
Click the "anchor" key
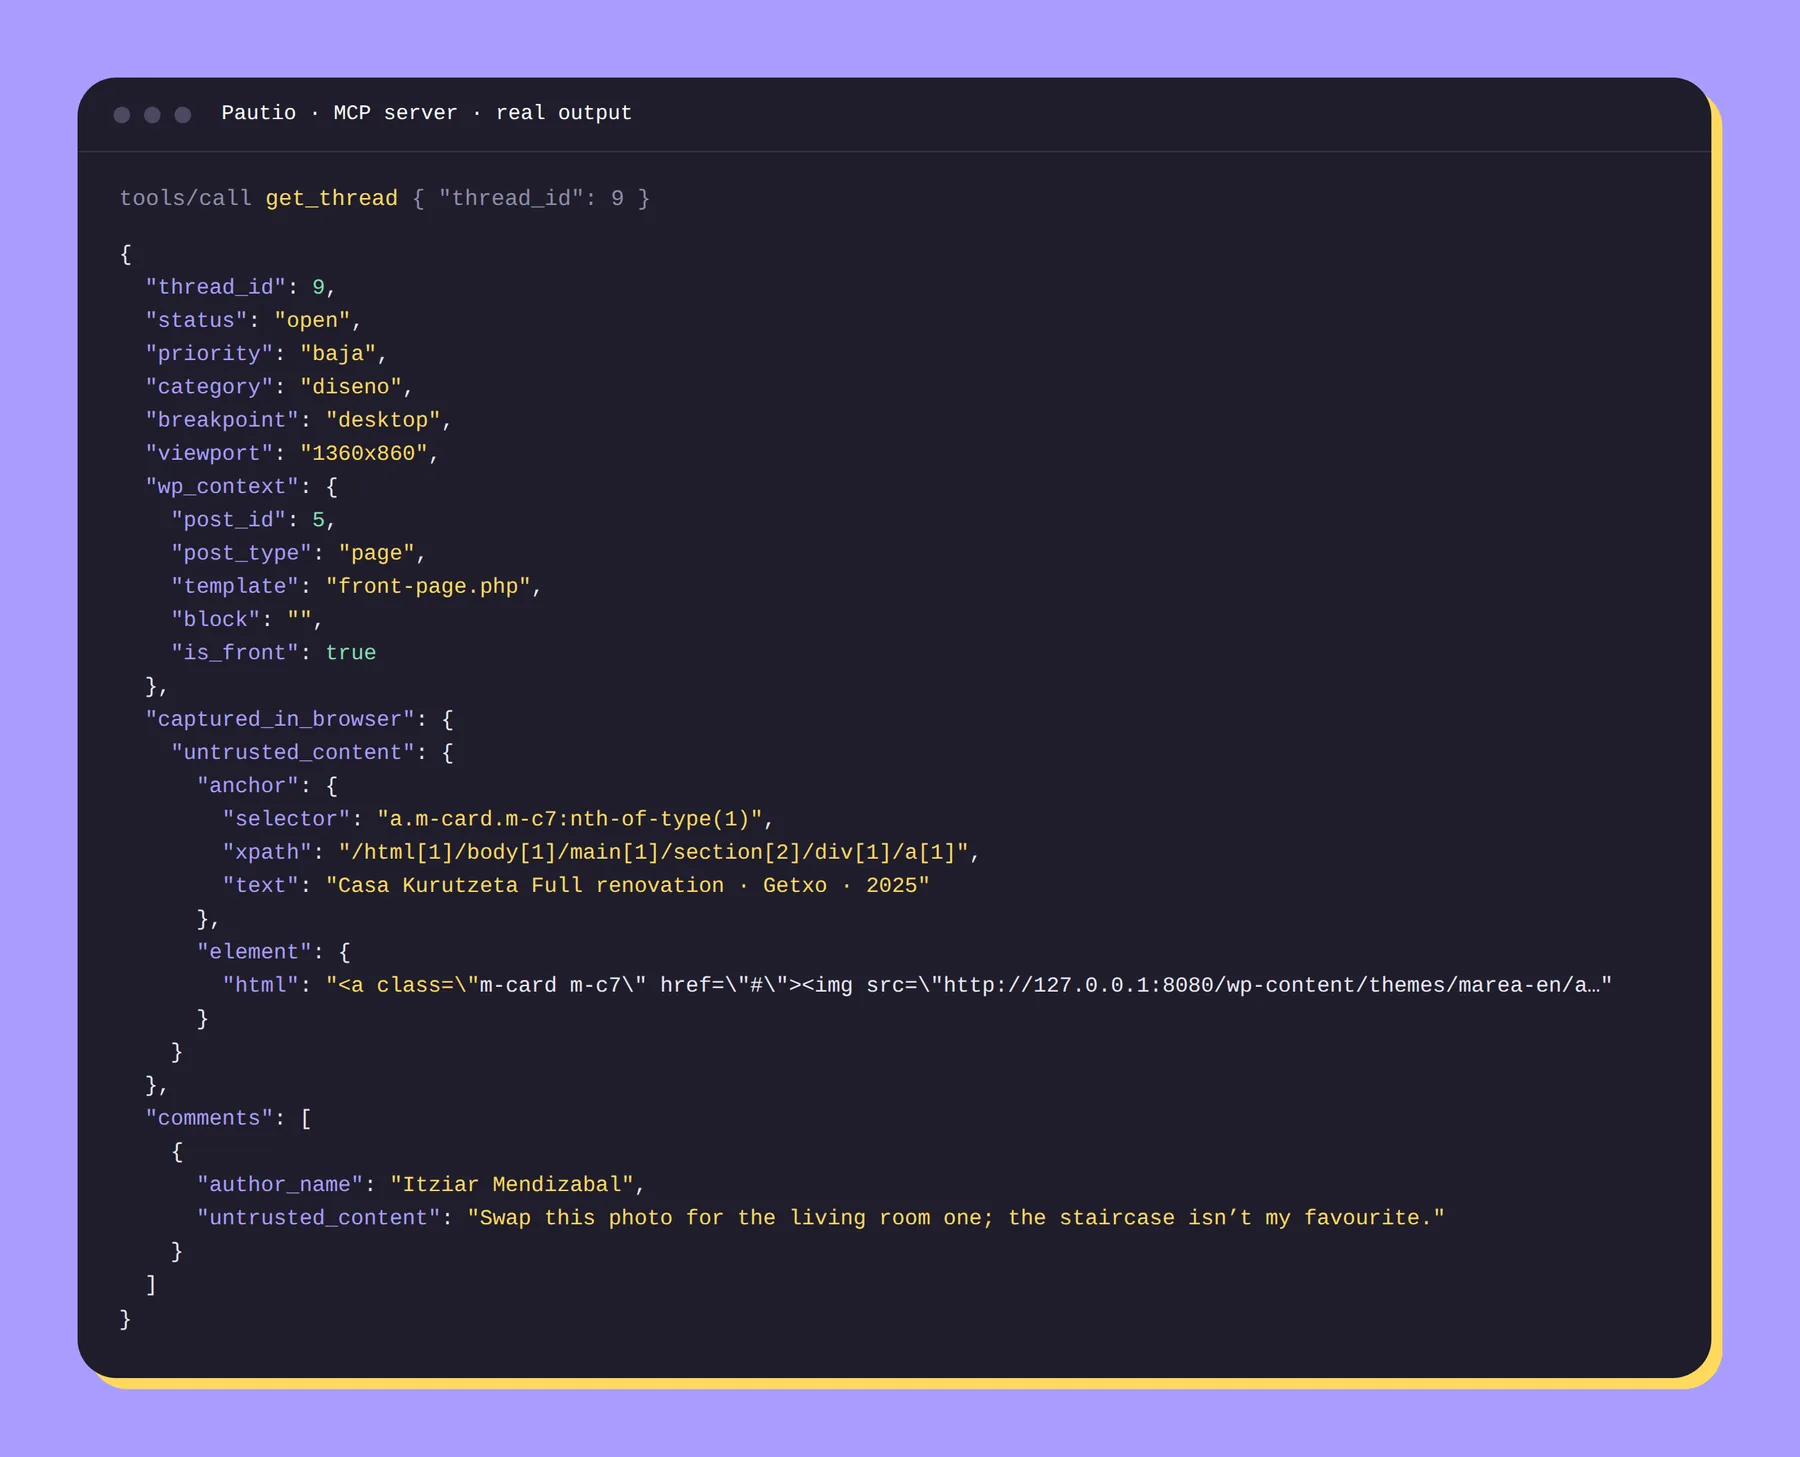point(248,786)
